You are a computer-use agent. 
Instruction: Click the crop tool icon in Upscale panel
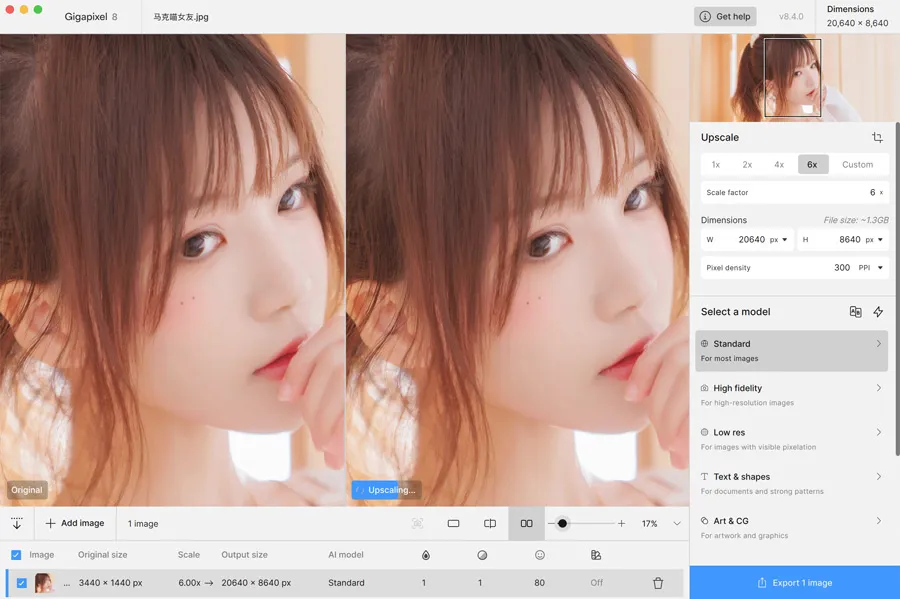tap(877, 138)
